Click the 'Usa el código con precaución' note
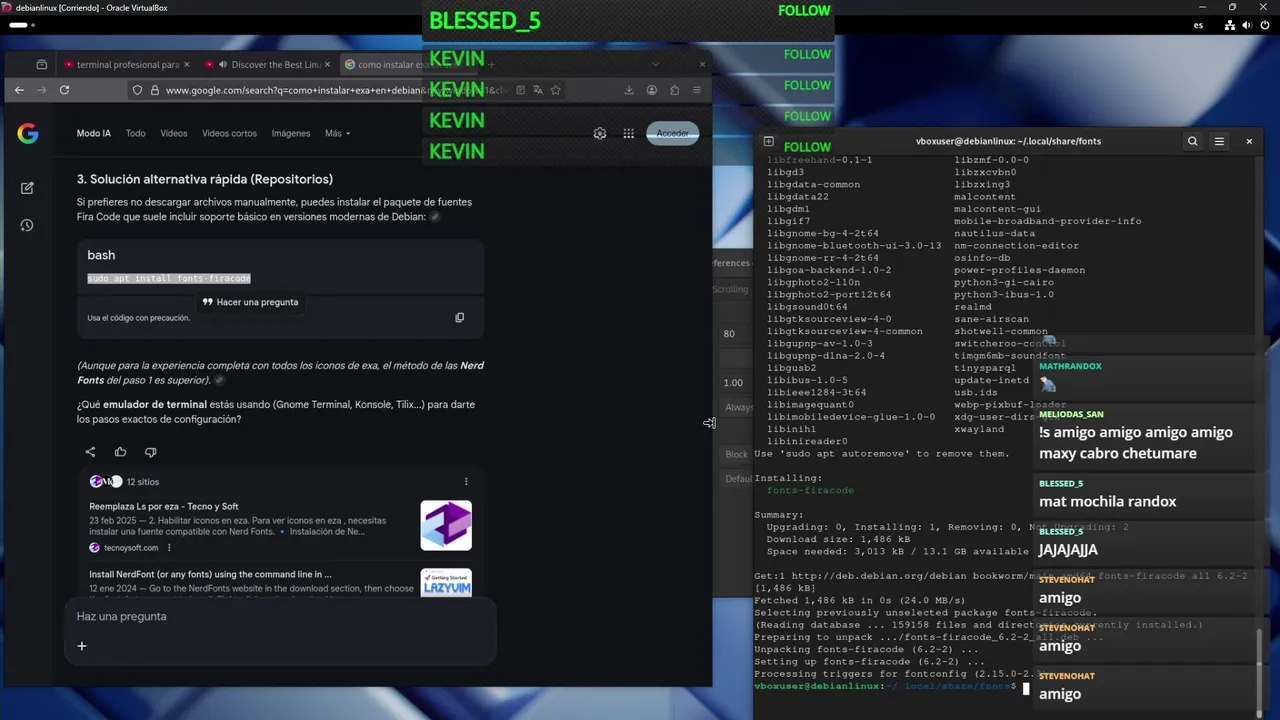 (x=138, y=318)
